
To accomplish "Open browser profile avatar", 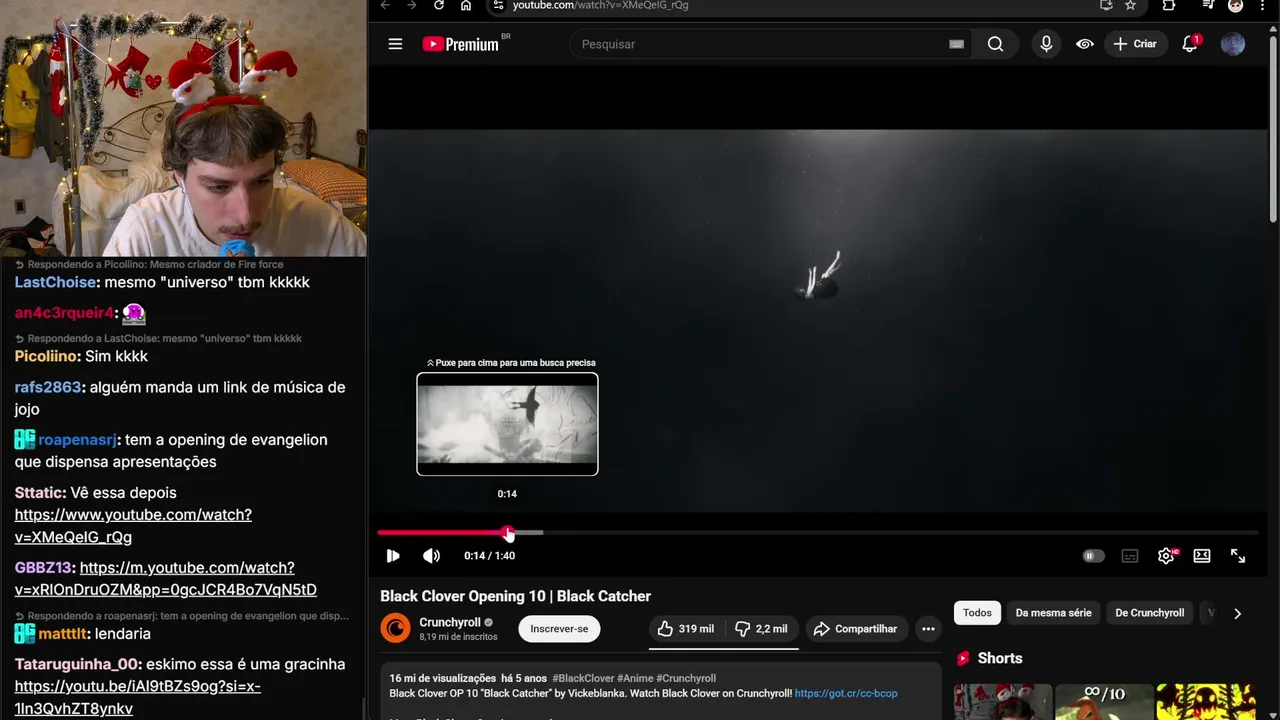I will 1236,5.
